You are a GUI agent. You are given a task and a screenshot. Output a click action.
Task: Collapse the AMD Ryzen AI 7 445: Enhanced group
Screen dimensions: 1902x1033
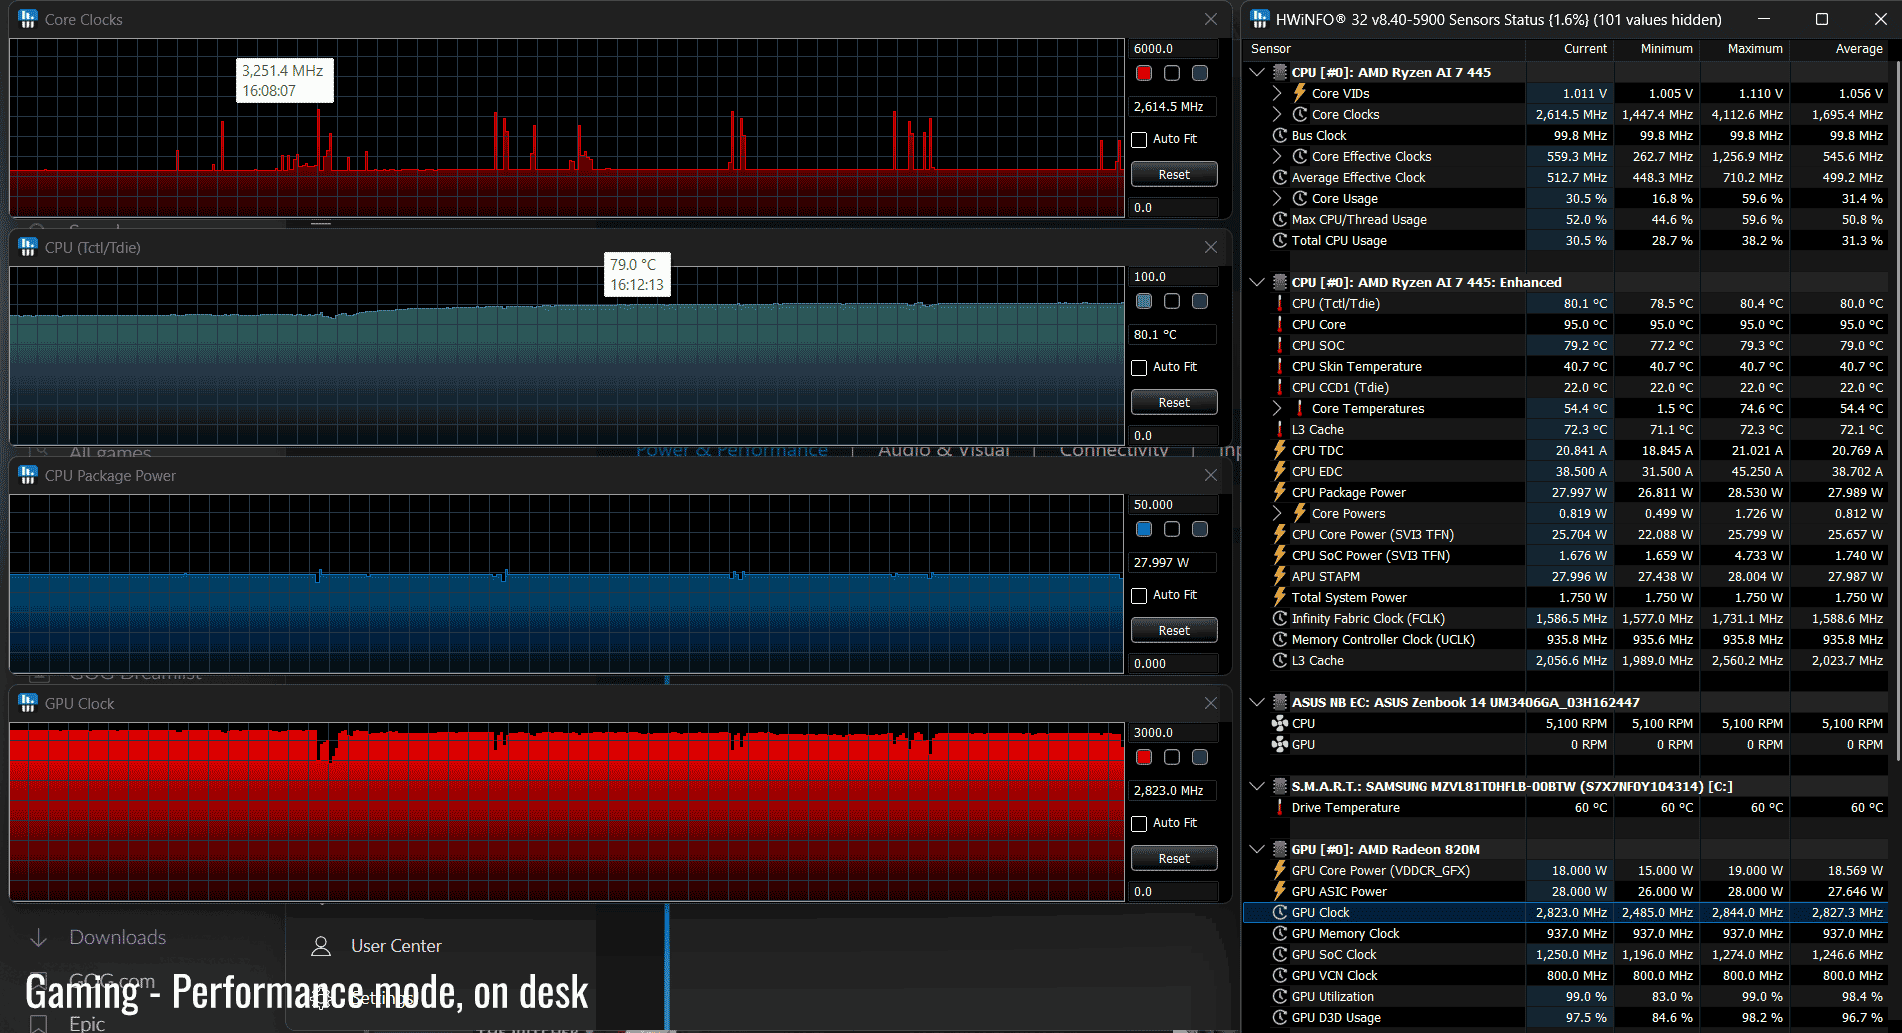[1257, 282]
